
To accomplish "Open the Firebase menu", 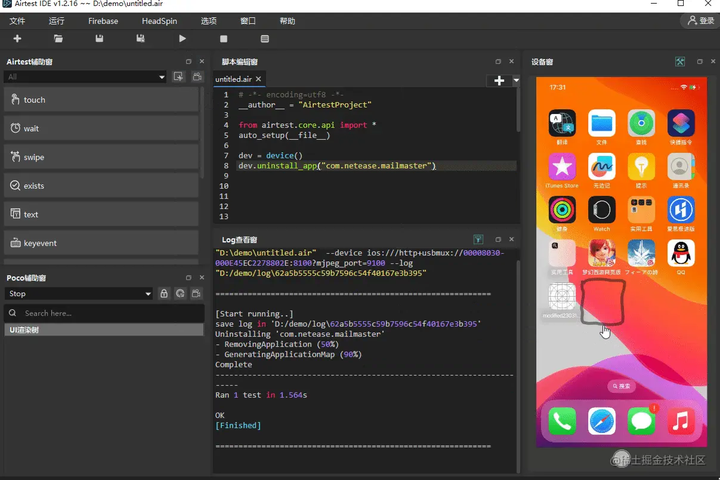I will 103,21.
